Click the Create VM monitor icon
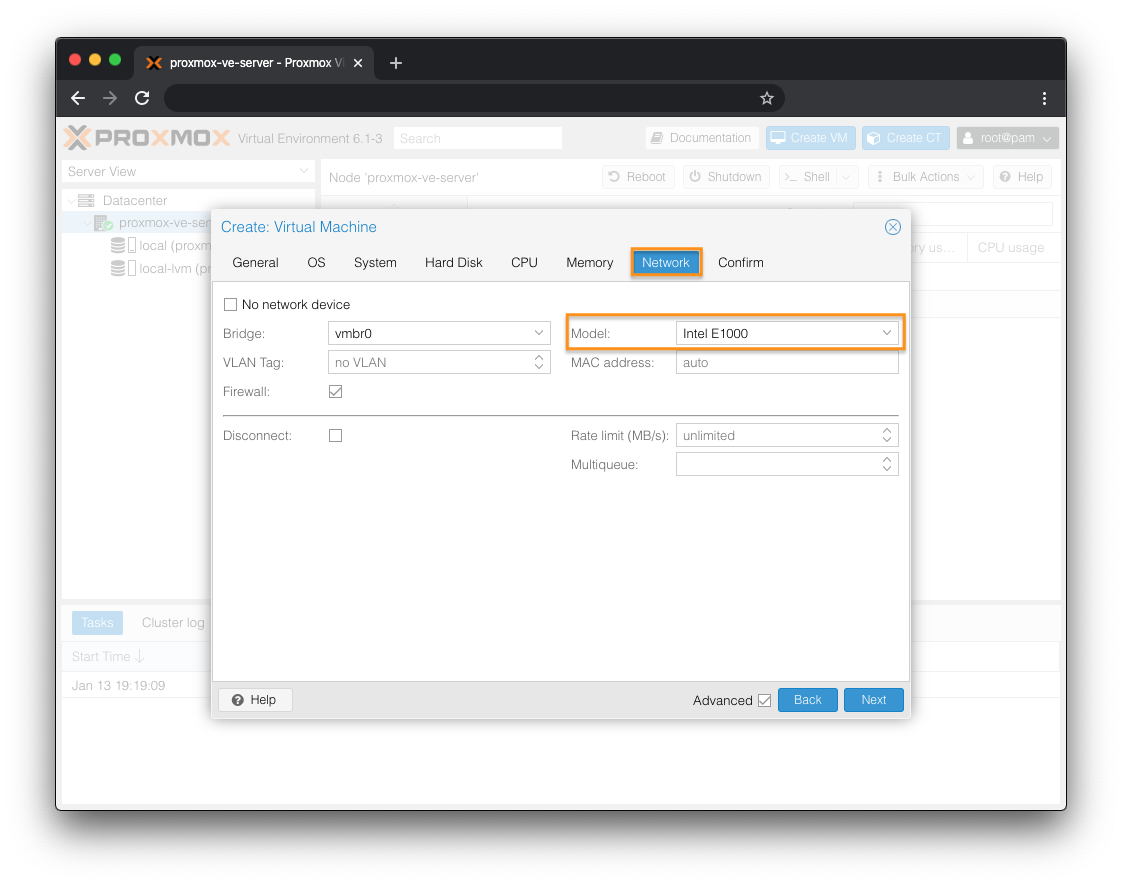 (778, 137)
